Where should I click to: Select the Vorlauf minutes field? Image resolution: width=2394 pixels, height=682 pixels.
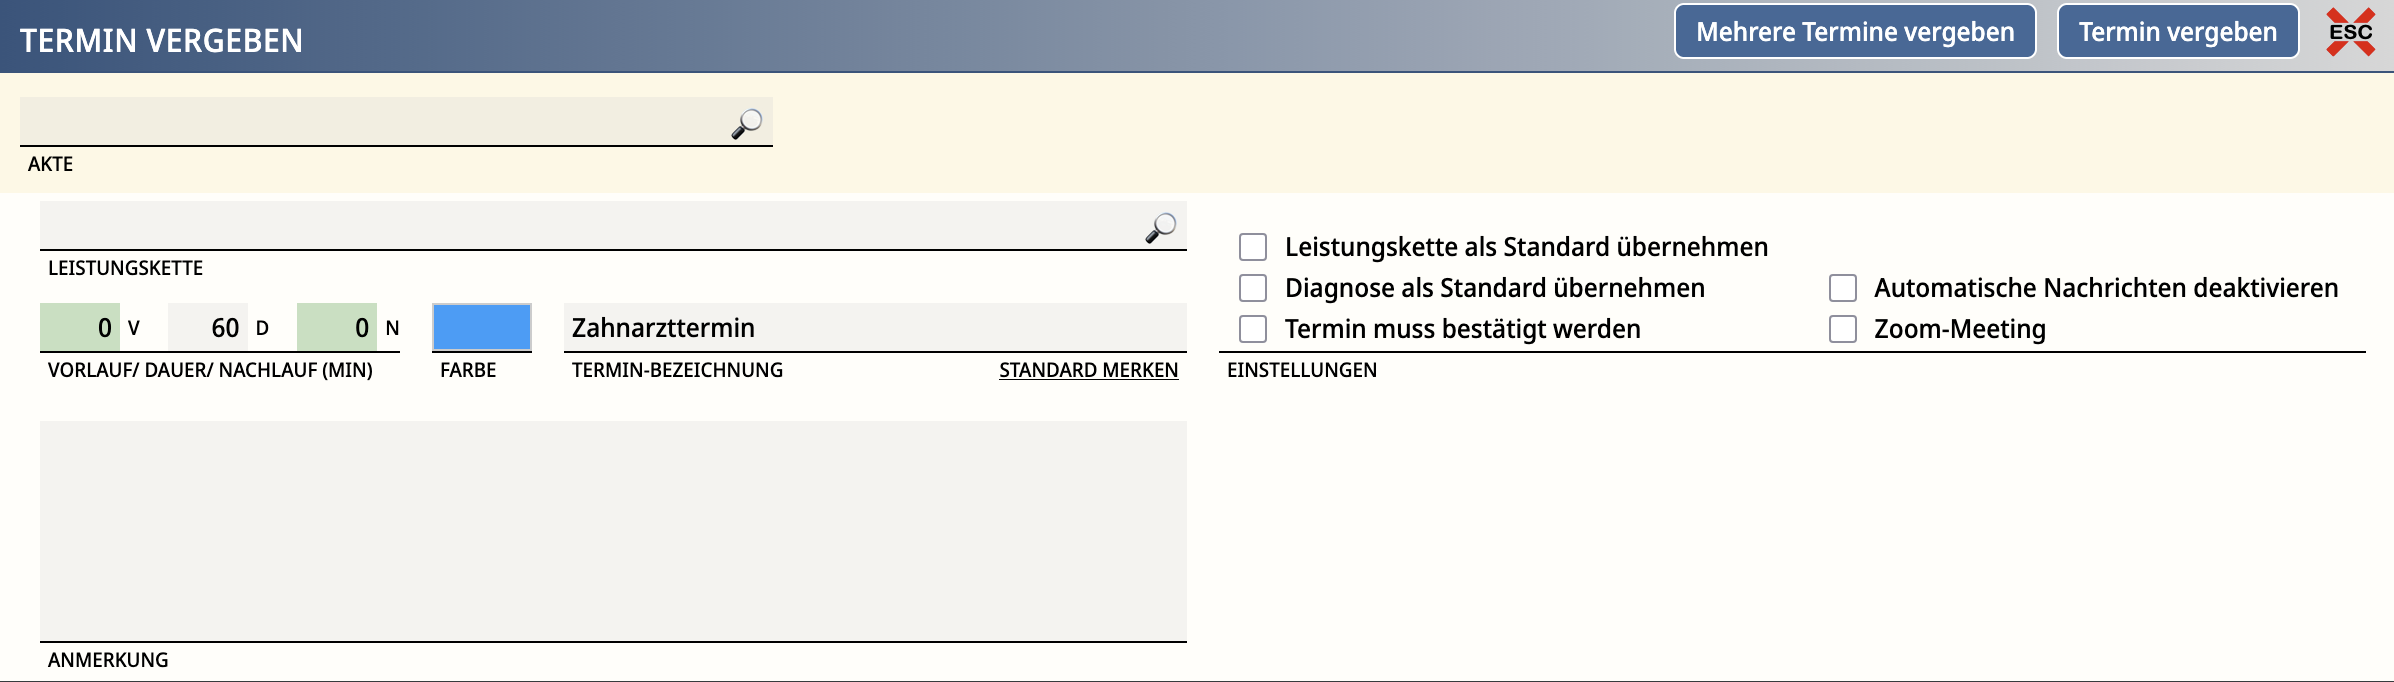(80, 327)
